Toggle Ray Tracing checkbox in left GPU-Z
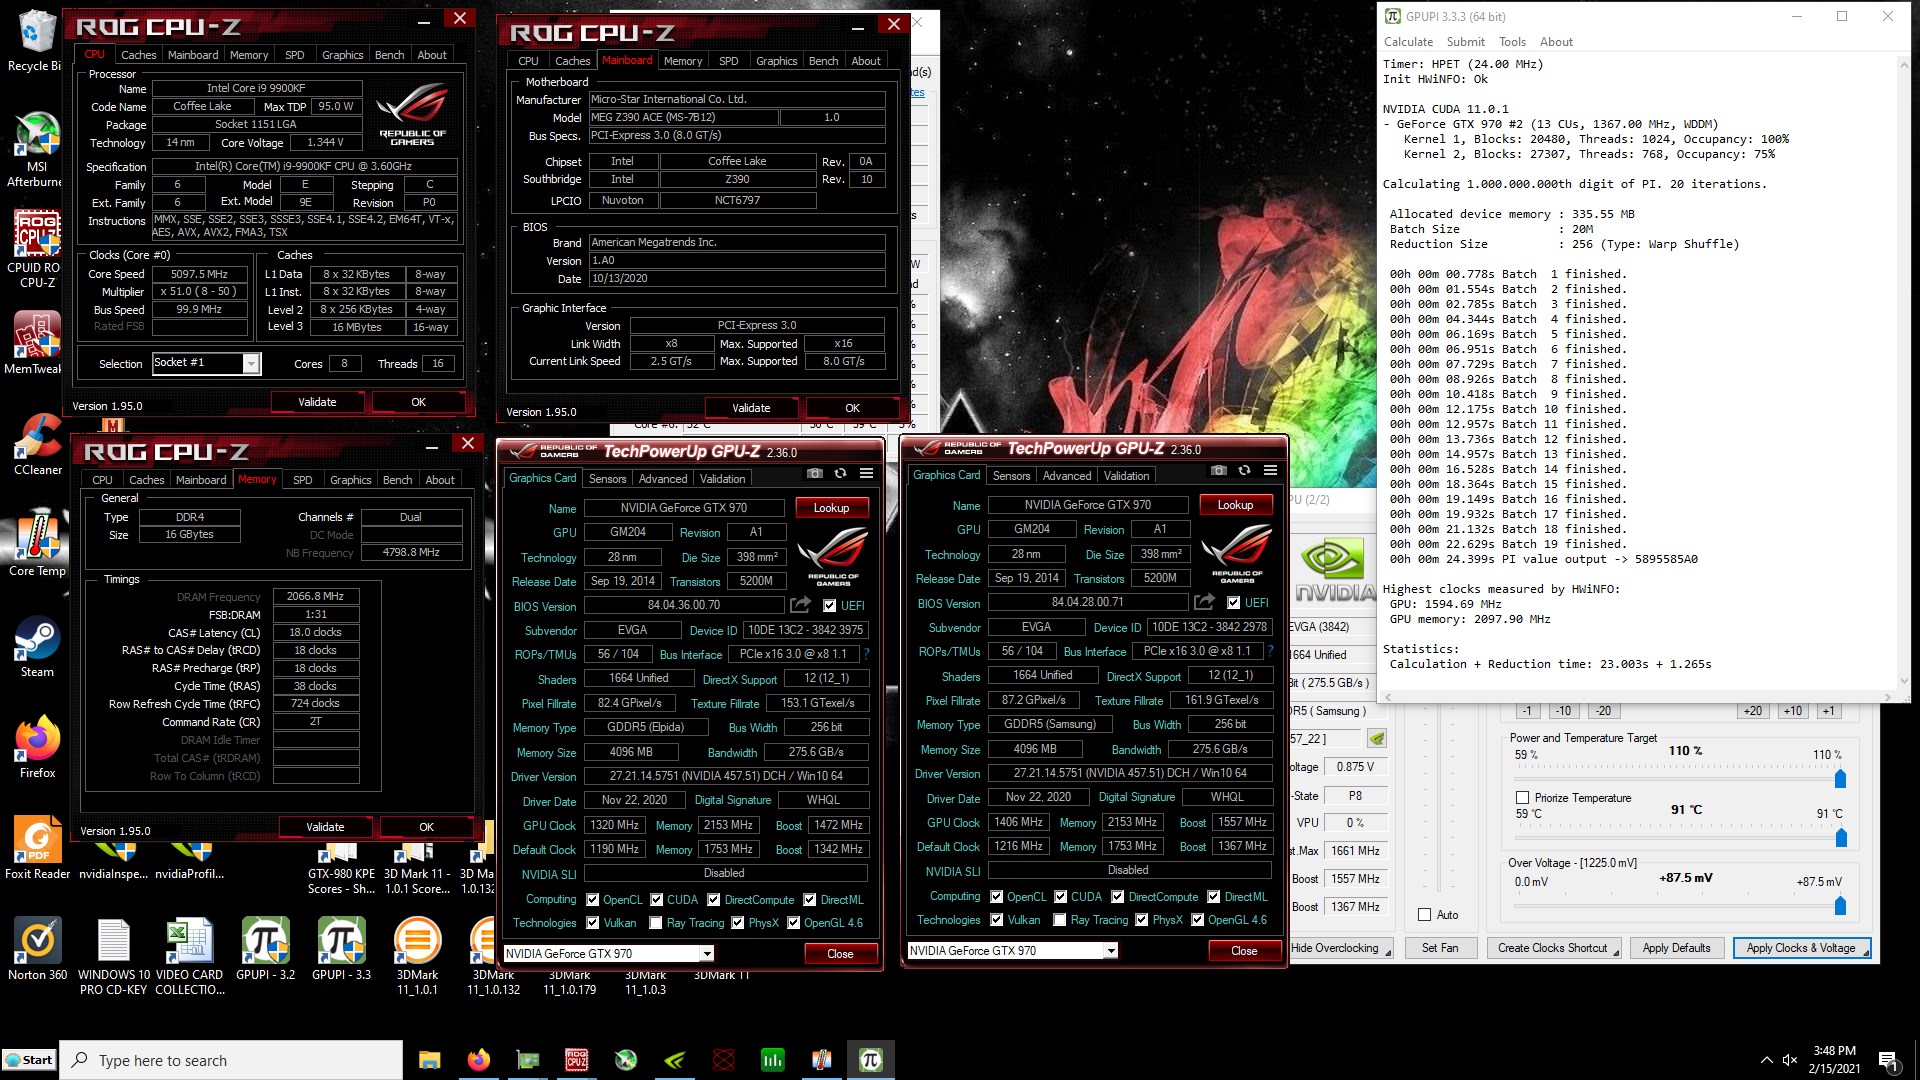The image size is (1920, 1080). pos(656,923)
